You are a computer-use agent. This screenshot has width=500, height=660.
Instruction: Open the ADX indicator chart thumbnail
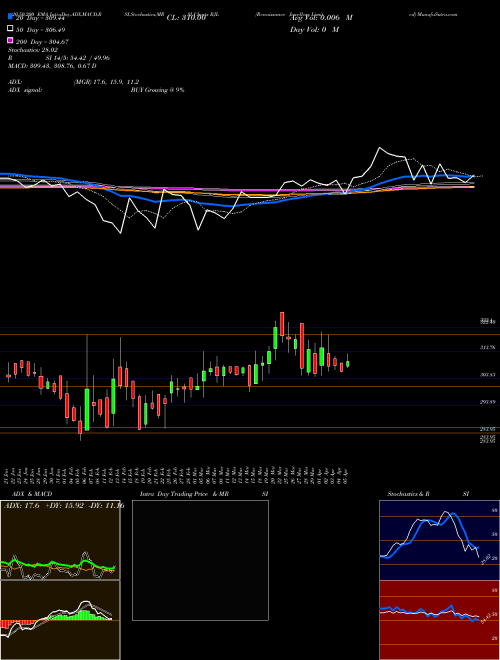point(60,540)
